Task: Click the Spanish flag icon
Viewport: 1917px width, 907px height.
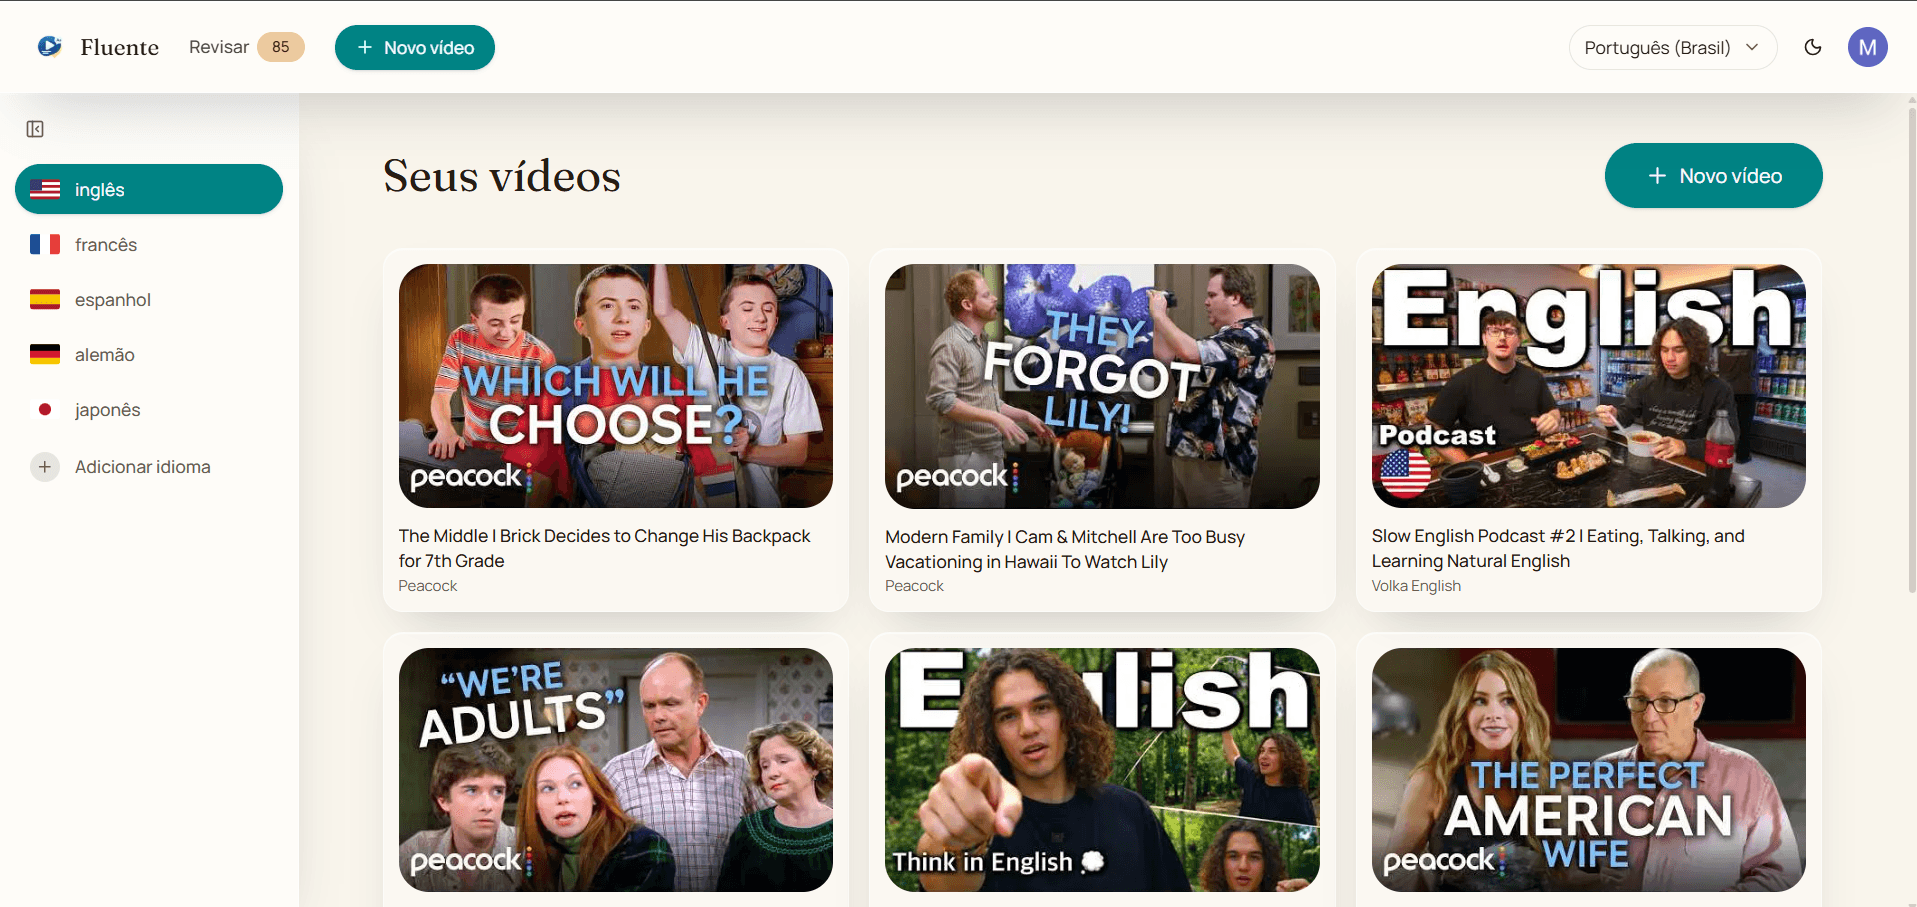Action: tap(45, 299)
